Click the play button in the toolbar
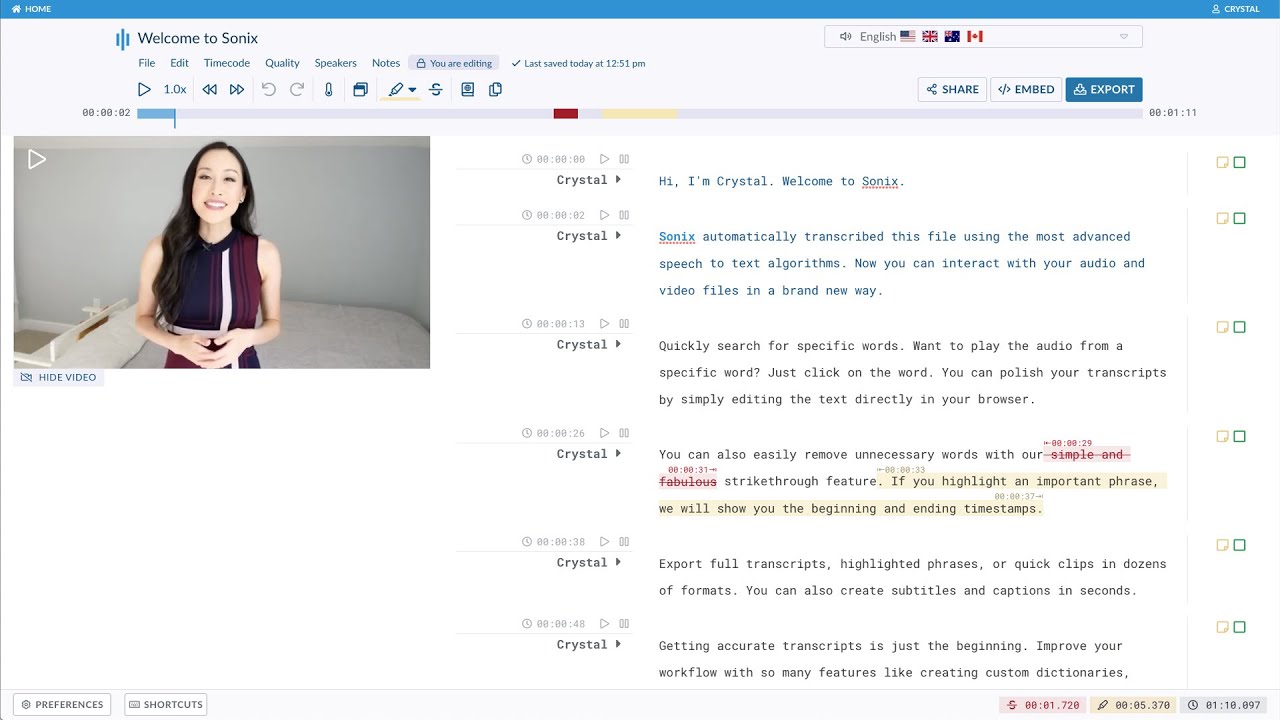1280x720 pixels. (144, 89)
